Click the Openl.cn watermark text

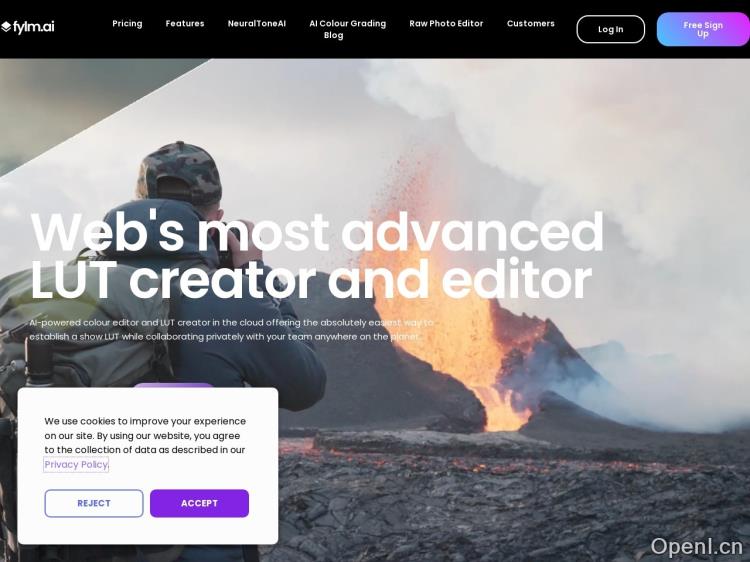[696, 546]
